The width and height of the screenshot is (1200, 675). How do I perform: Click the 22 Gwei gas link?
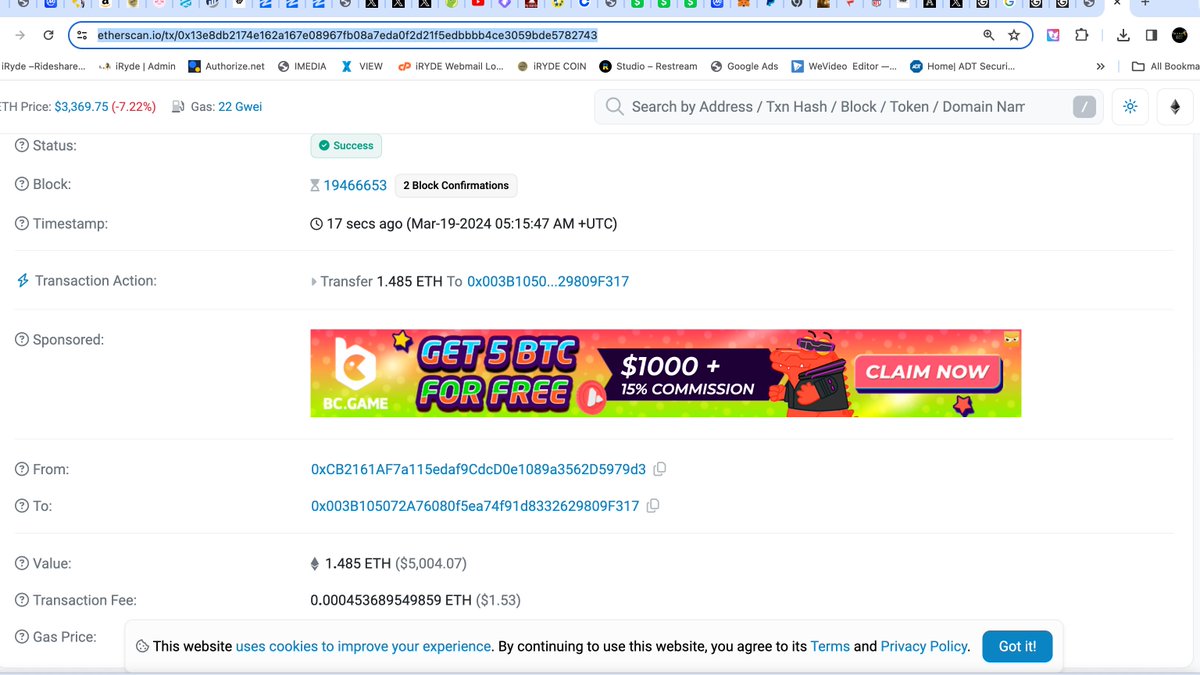click(240, 107)
